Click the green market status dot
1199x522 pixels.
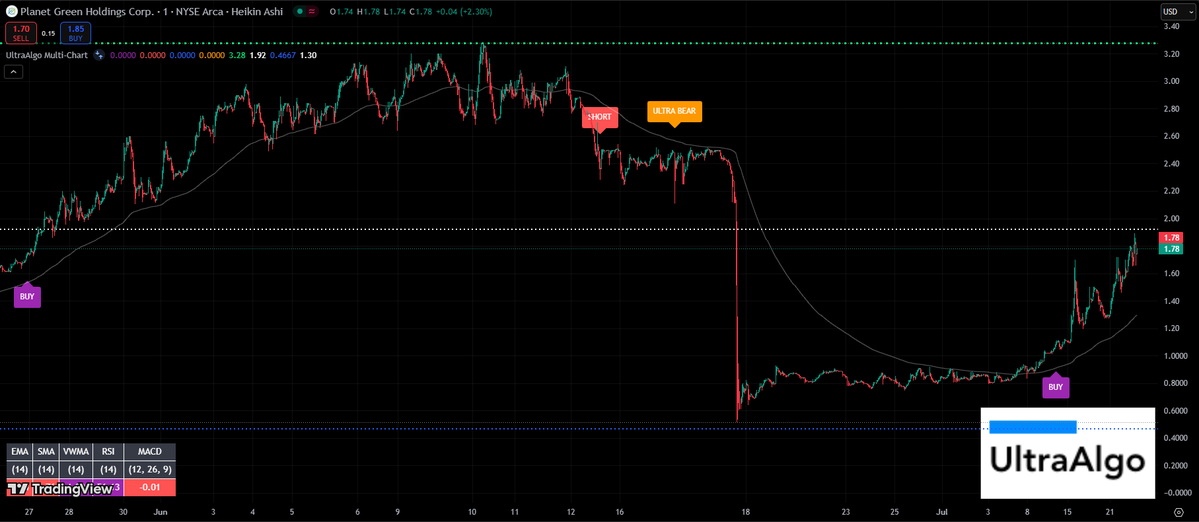pyautogui.click(x=301, y=12)
